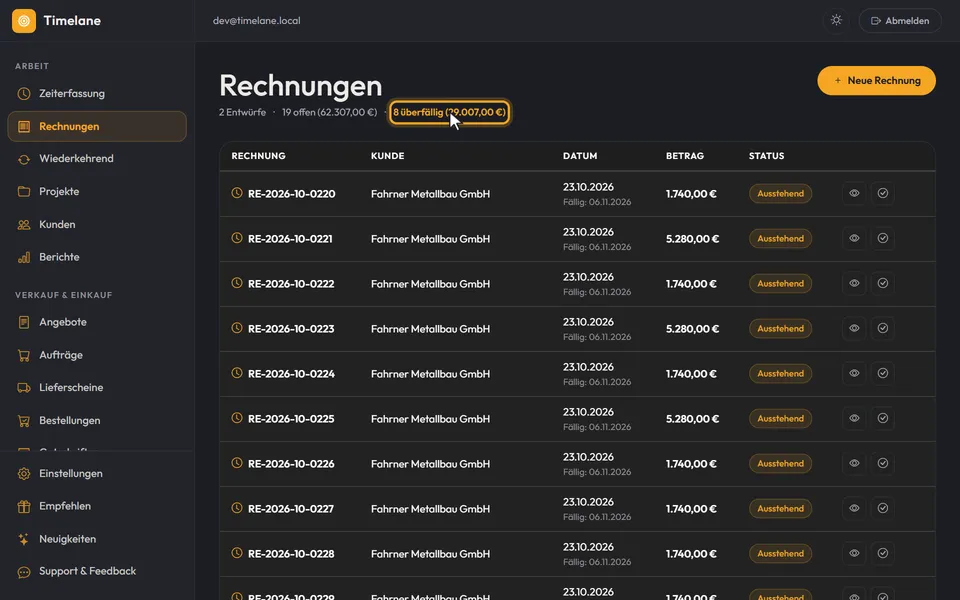The image size is (960, 600).
Task: Click the RECHNUNG column header
Action: coord(258,156)
